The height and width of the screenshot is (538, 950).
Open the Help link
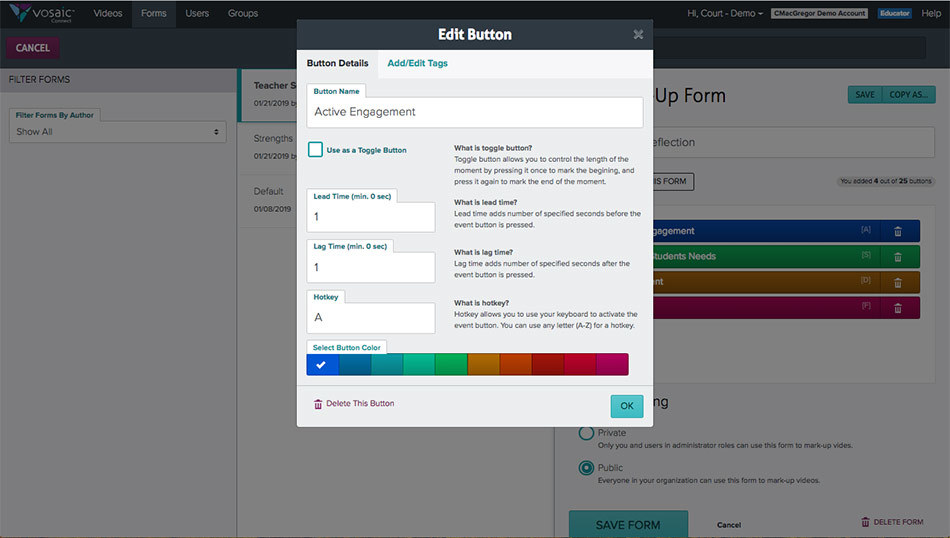(931, 13)
